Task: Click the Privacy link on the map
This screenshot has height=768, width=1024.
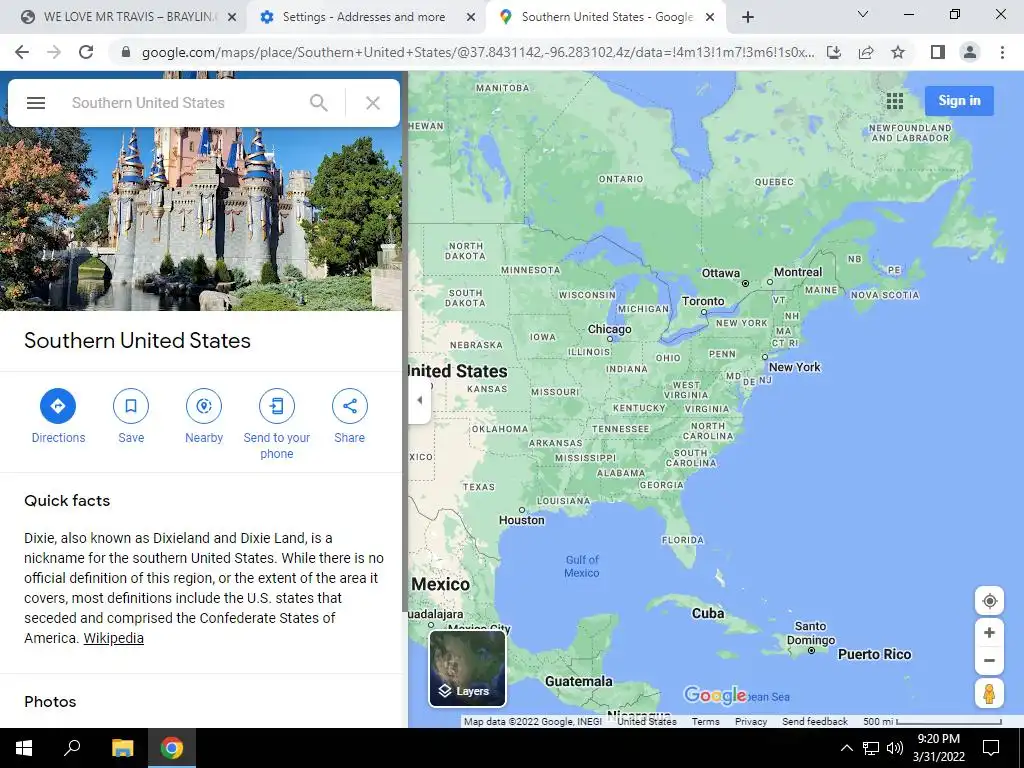Action: click(x=751, y=722)
